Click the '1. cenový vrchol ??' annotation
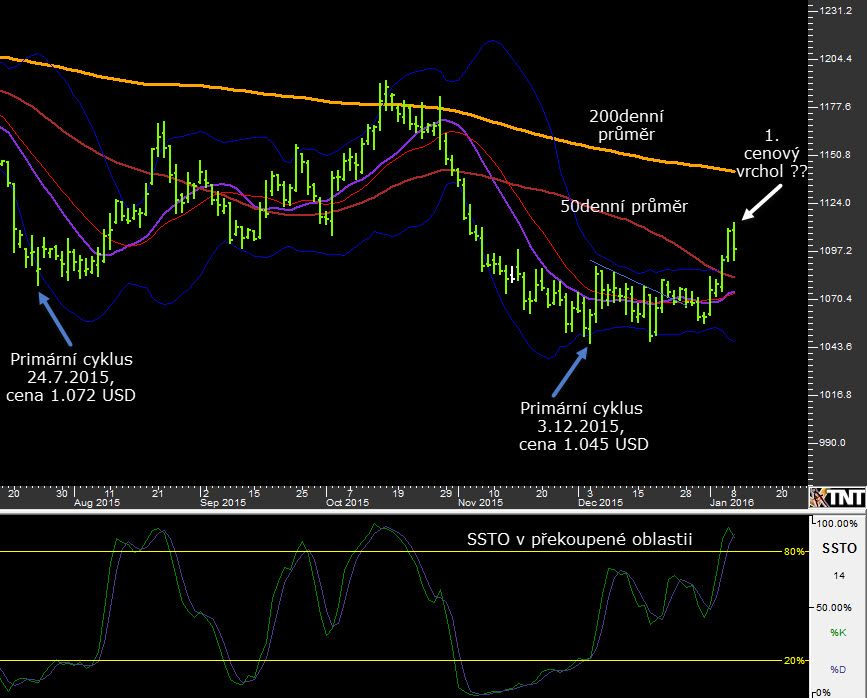Viewport: 867px width, 698px height. pos(772,154)
